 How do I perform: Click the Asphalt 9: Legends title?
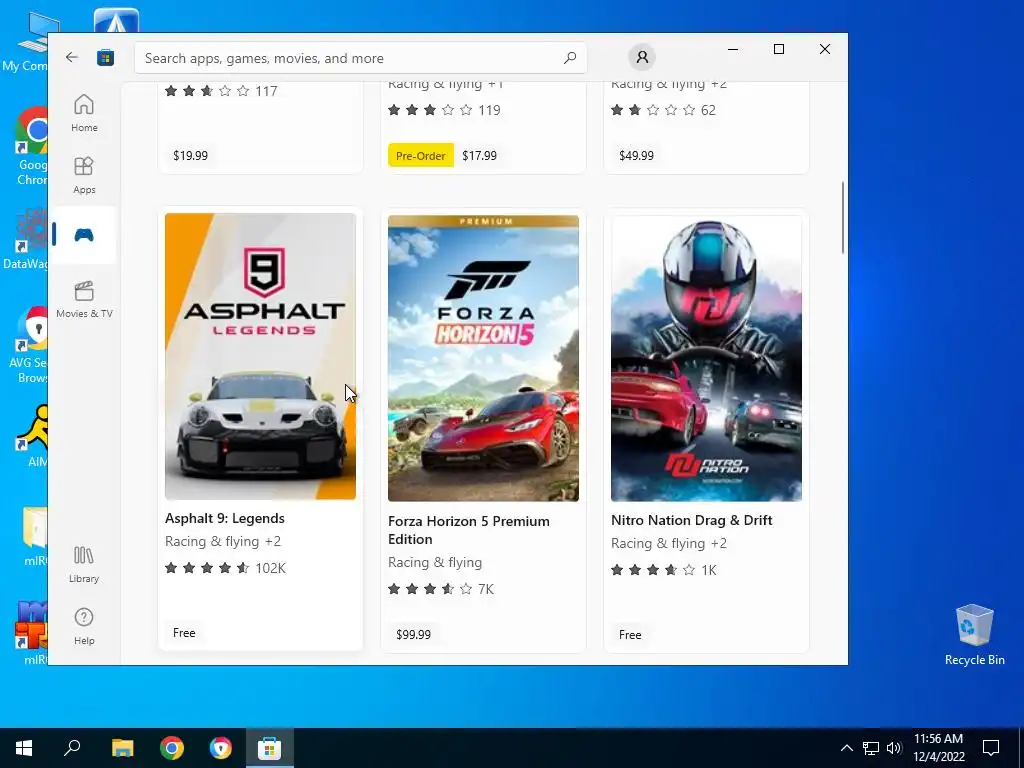tap(225, 518)
